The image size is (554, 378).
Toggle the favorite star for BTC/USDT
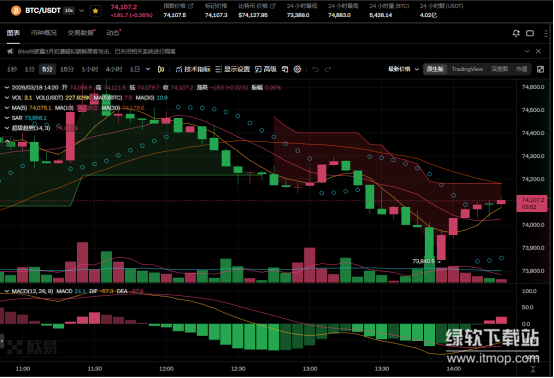click(x=95, y=11)
